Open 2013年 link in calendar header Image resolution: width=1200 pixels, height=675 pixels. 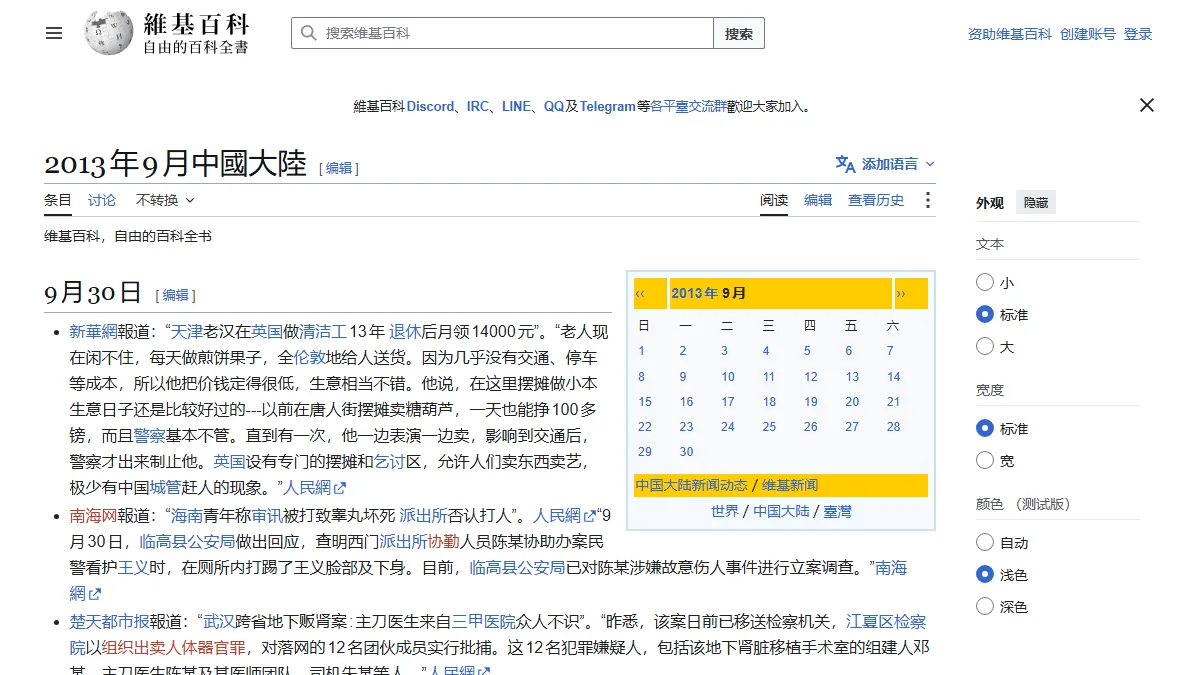tap(696, 293)
